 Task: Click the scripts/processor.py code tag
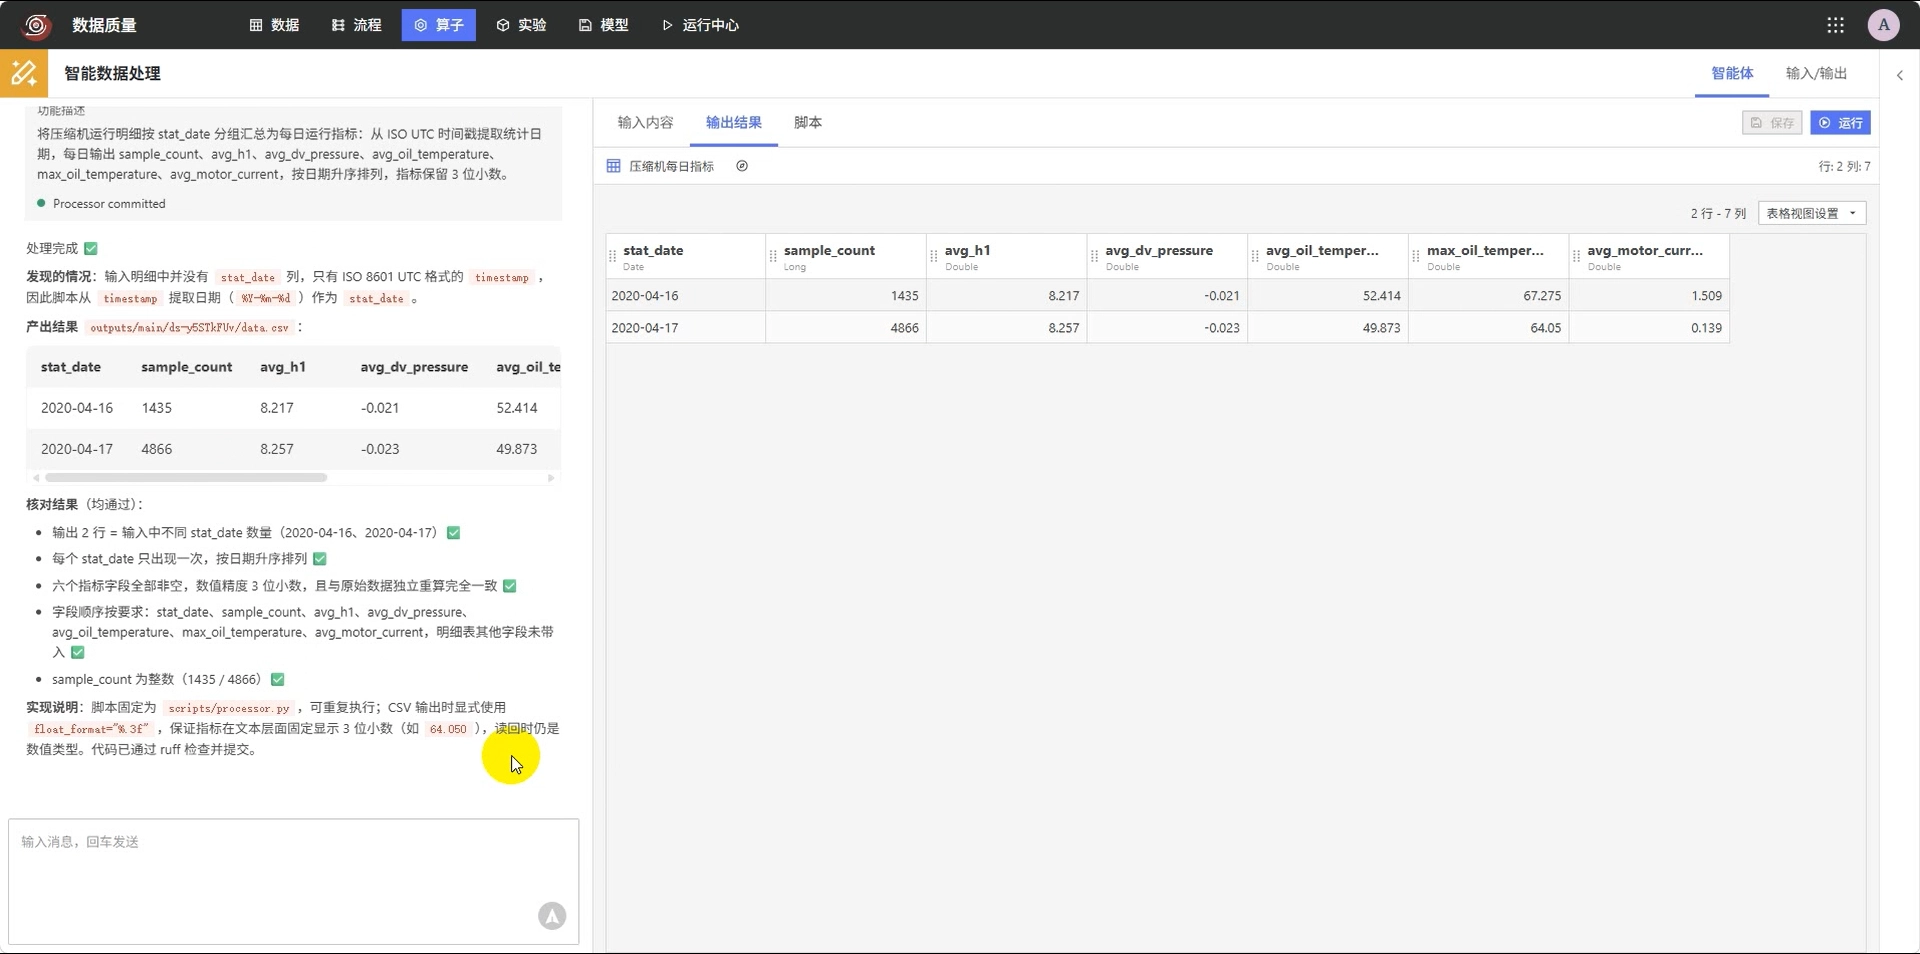pos(229,708)
